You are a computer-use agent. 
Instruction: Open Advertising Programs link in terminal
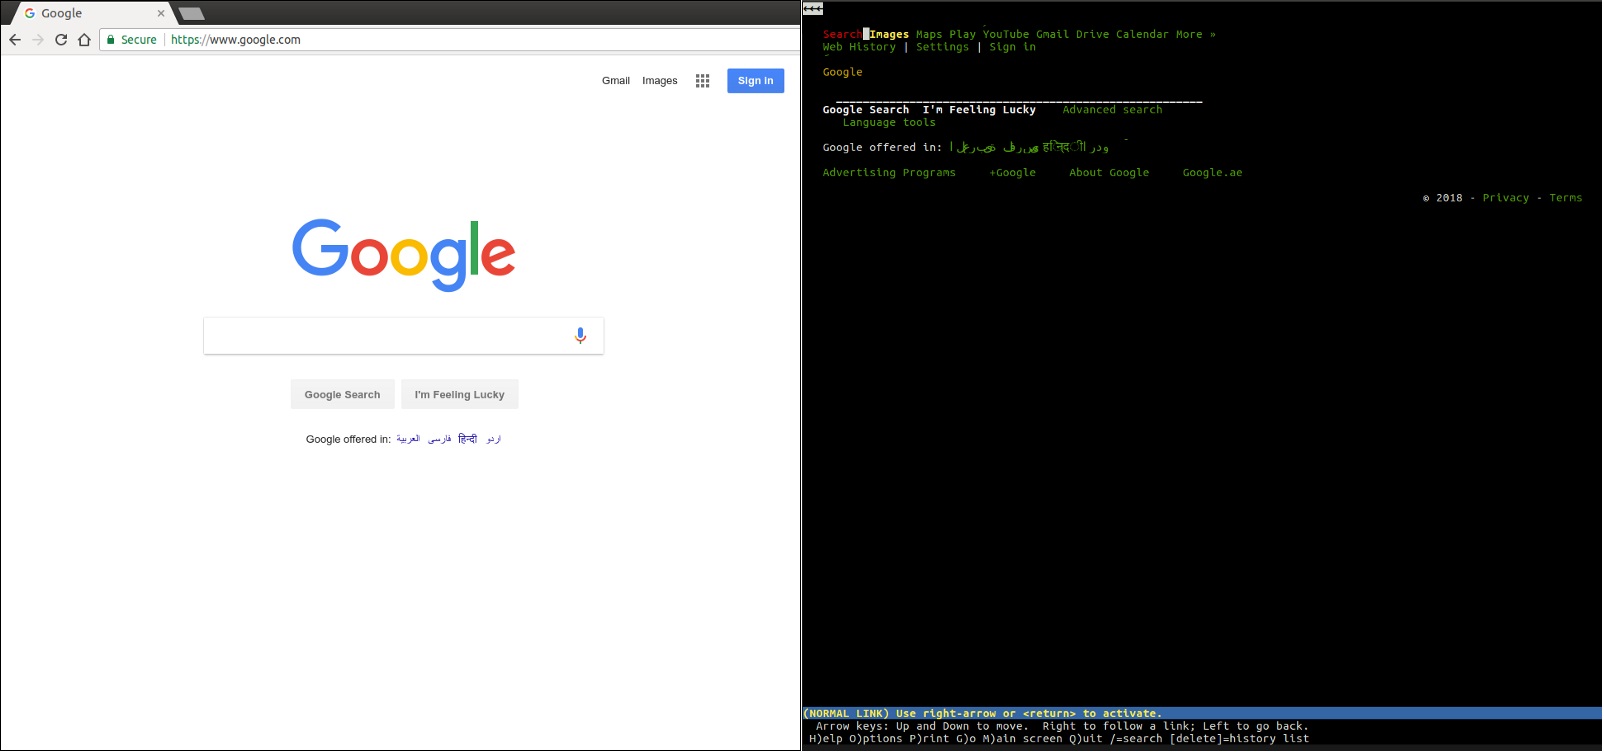pyautogui.click(x=889, y=173)
